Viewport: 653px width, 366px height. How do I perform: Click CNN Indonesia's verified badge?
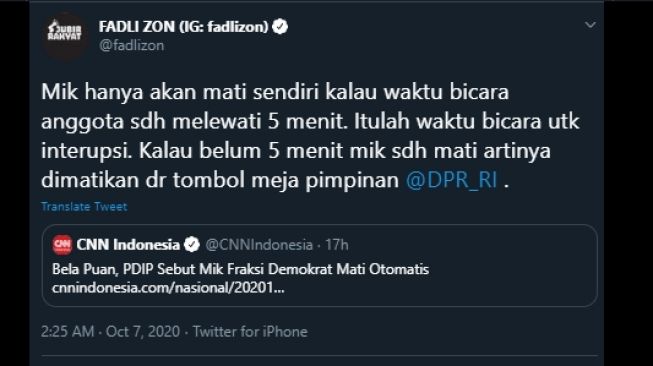(x=192, y=245)
